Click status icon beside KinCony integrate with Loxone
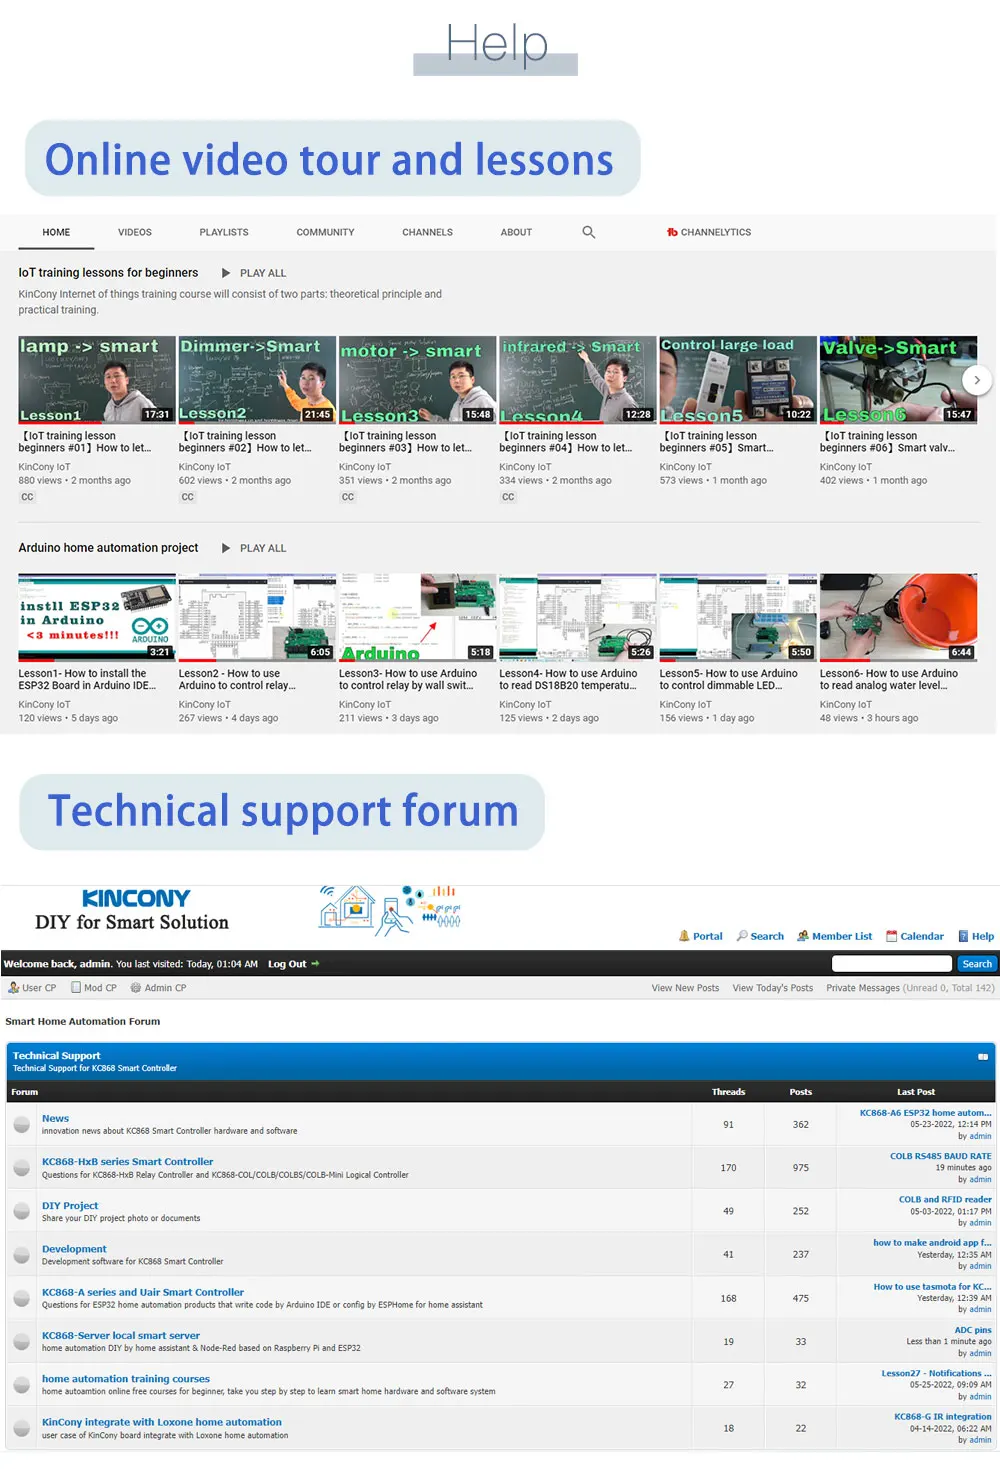 21,1428
